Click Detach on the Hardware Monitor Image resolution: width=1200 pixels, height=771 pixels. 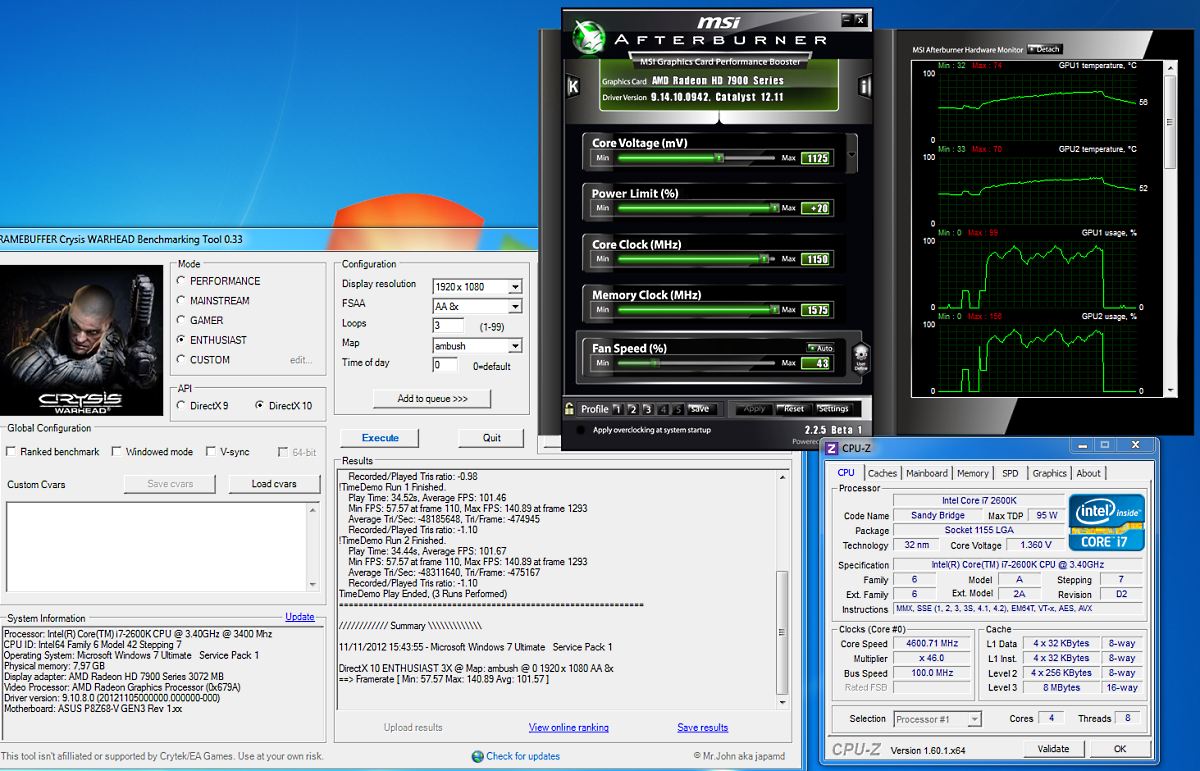pos(1045,49)
